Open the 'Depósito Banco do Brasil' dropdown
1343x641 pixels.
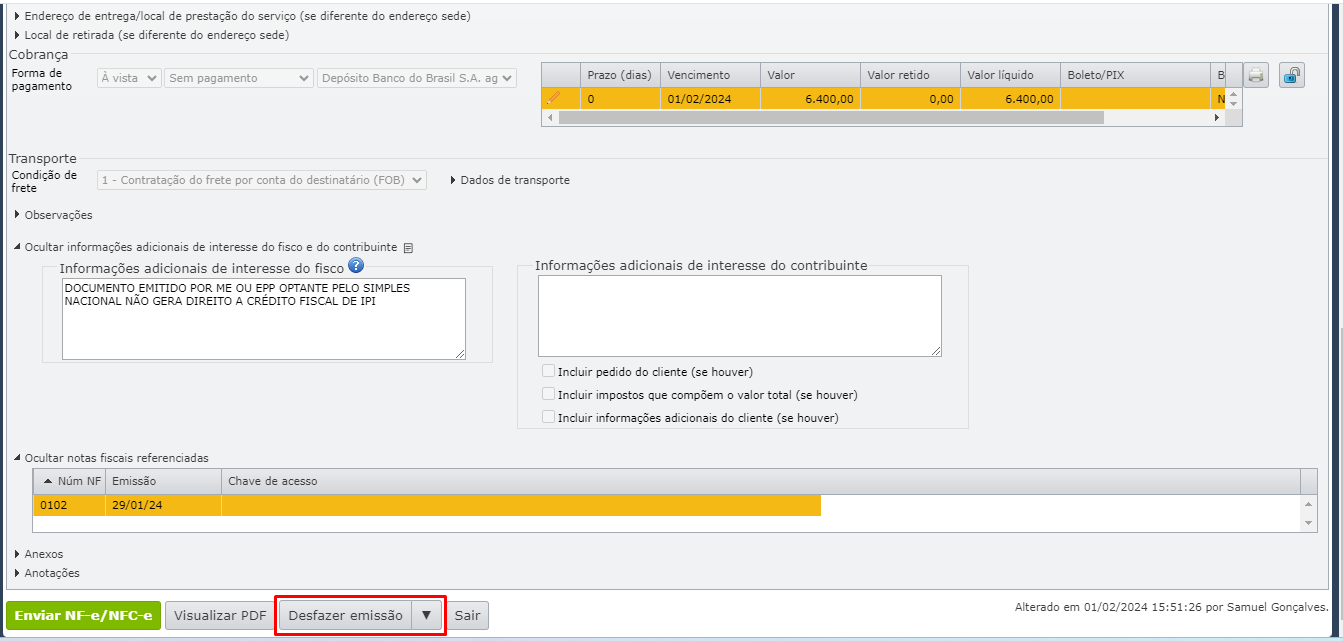(x=417, y=78)
